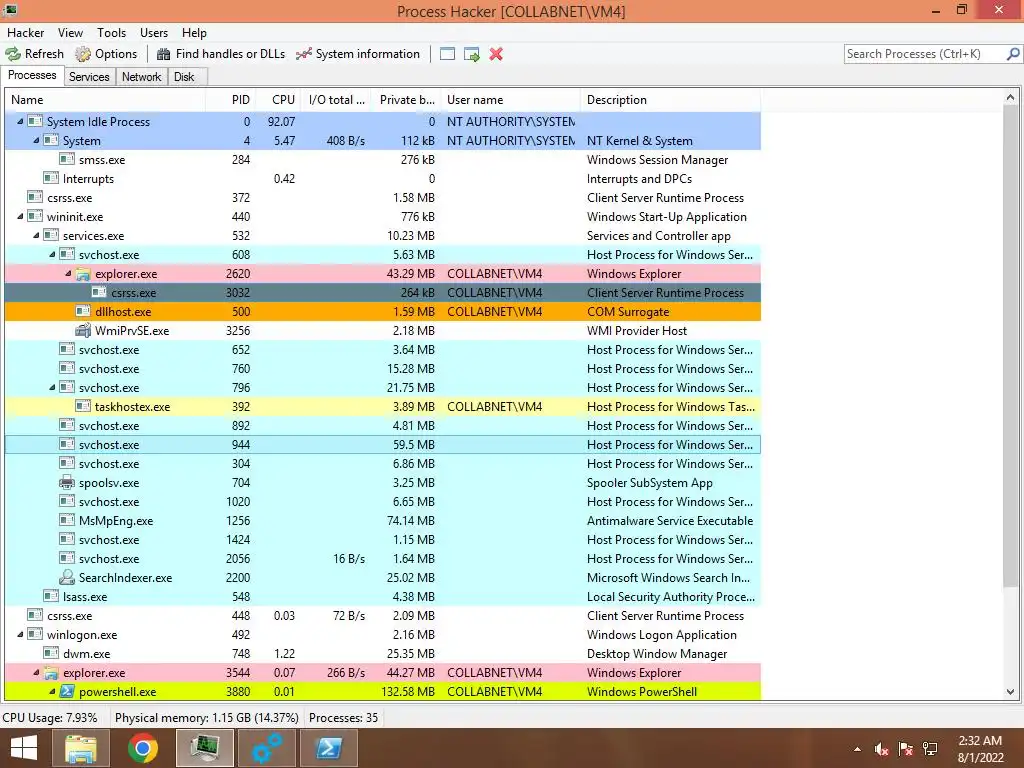Click the scrollbar down arrow
This screenshot has width=1024, height=768.
1010,692
